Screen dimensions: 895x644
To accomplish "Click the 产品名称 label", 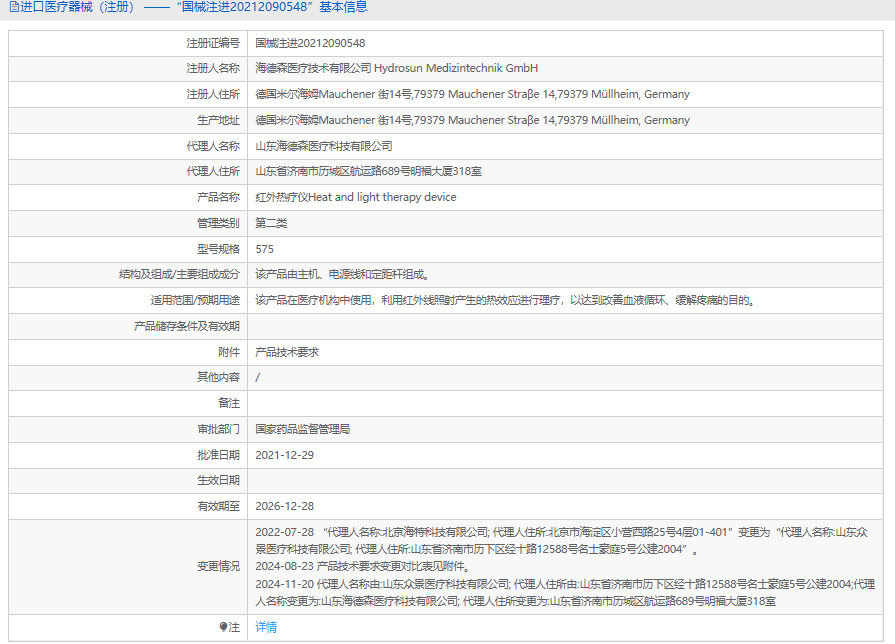I will (x=219, y=198).
